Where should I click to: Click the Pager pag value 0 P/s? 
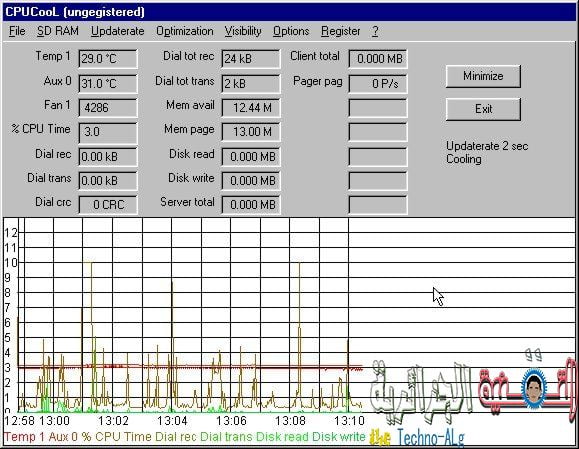point(378,83)
